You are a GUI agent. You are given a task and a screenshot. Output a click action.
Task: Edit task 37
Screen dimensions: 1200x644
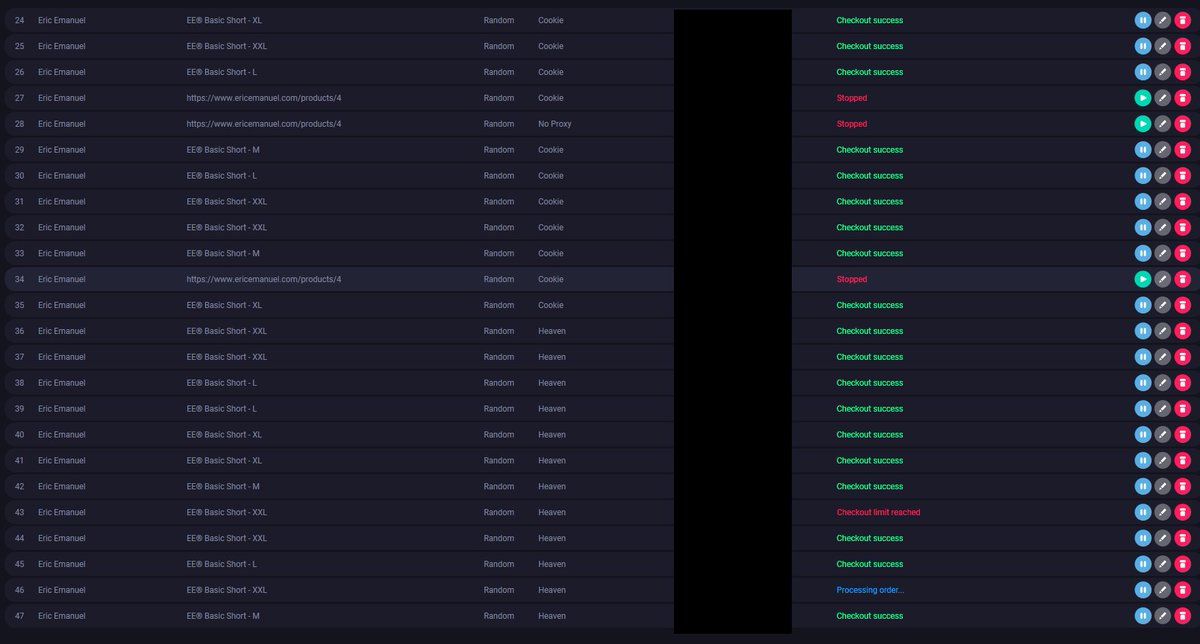coord(1162,357)
